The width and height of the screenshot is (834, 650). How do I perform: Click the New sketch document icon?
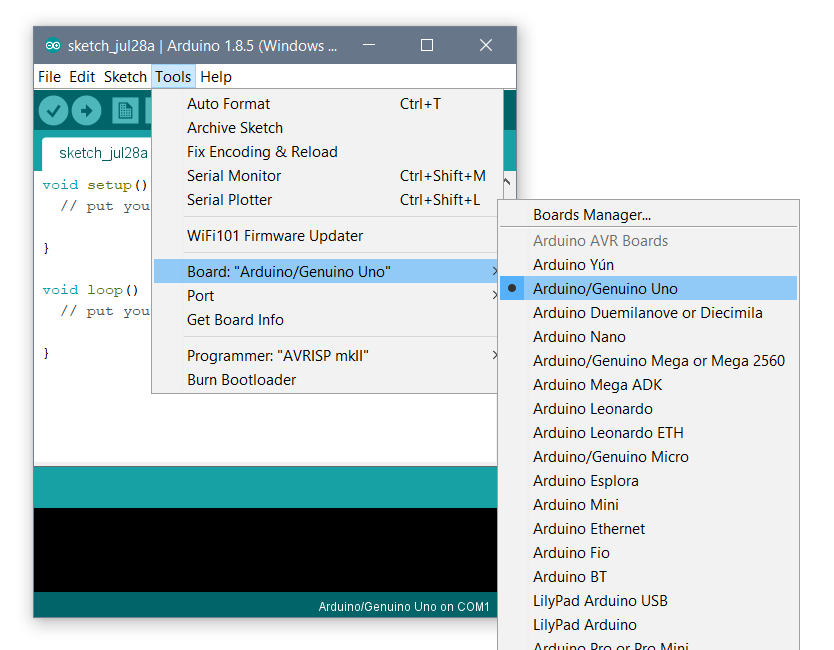tap(125, 111)
